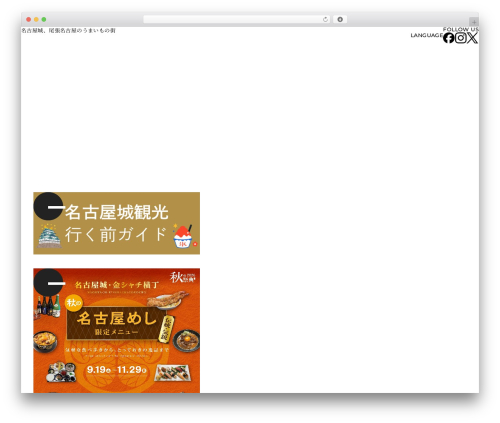Close the browser window with the red button
This screenshot has height=423, width=500.
pos(29,20)
